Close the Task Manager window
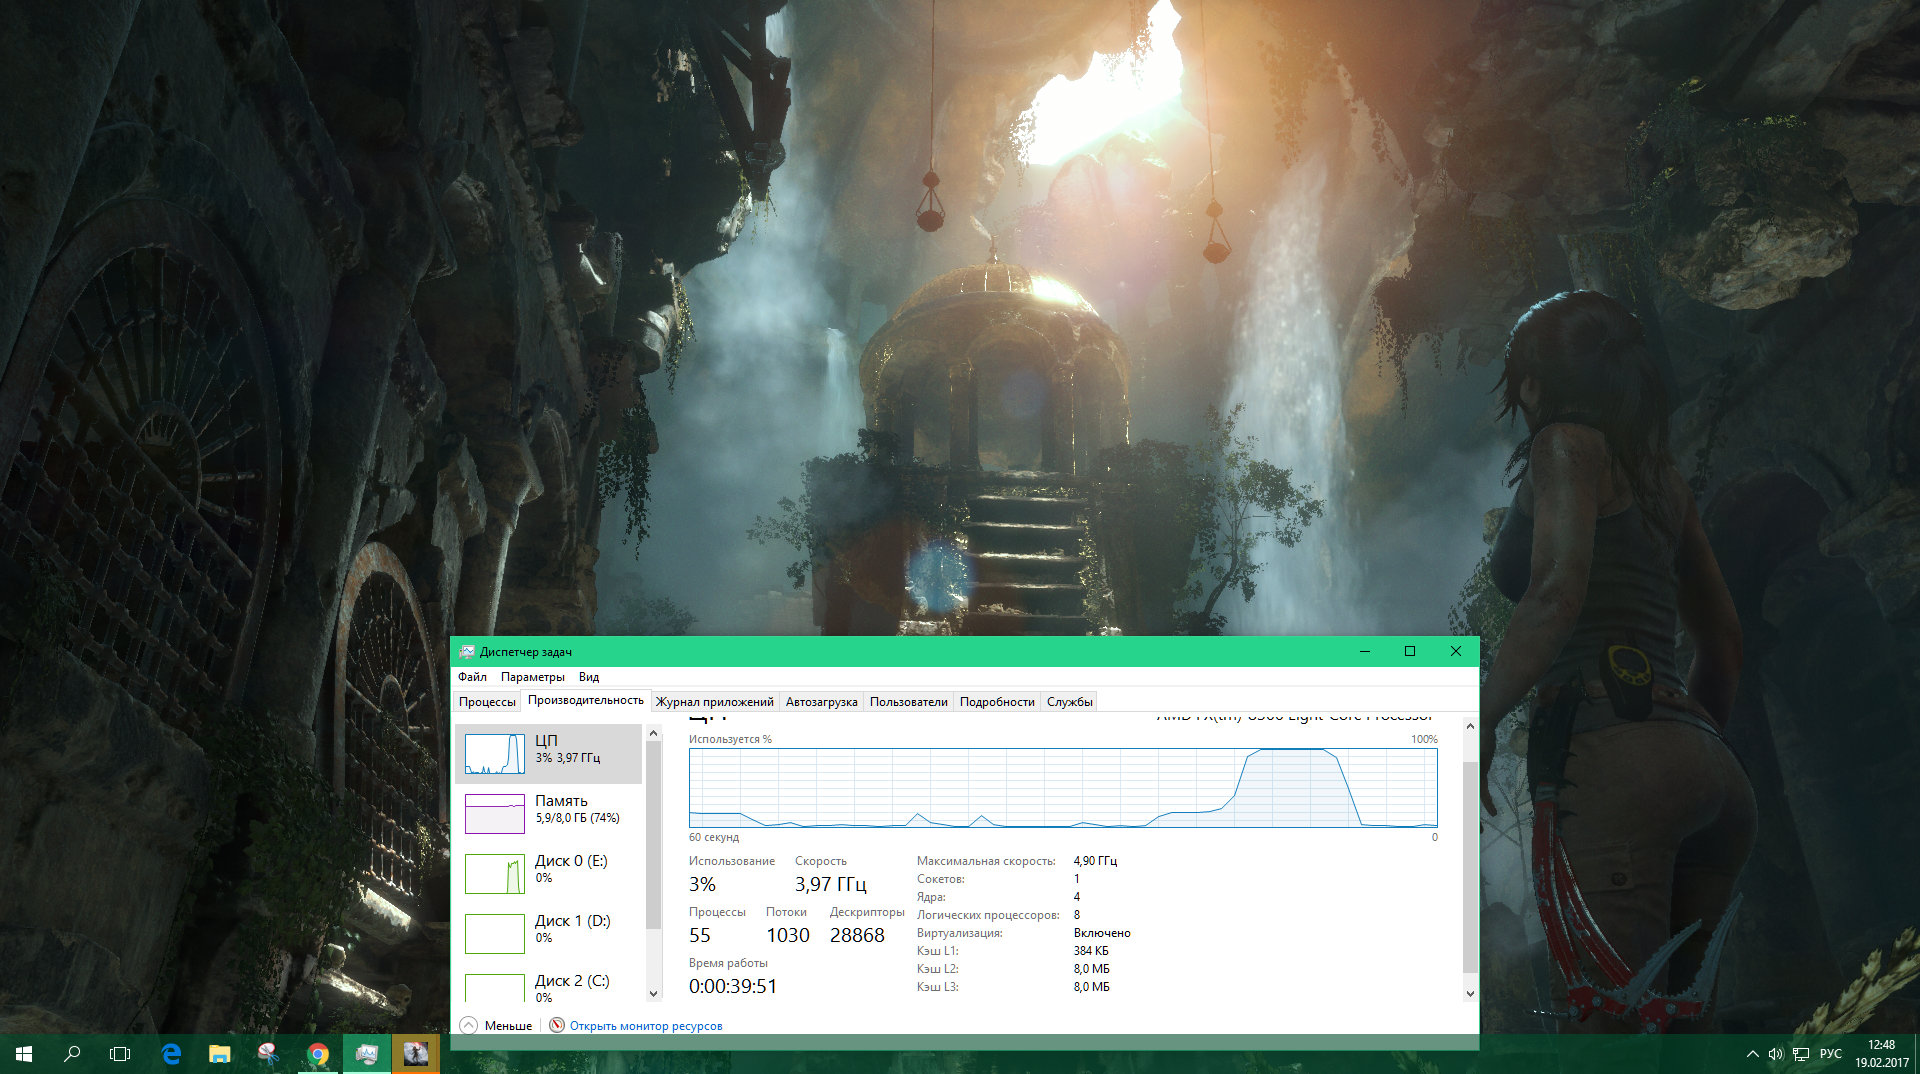This screenshot has width=1920, height=1074. (1456, 652)
